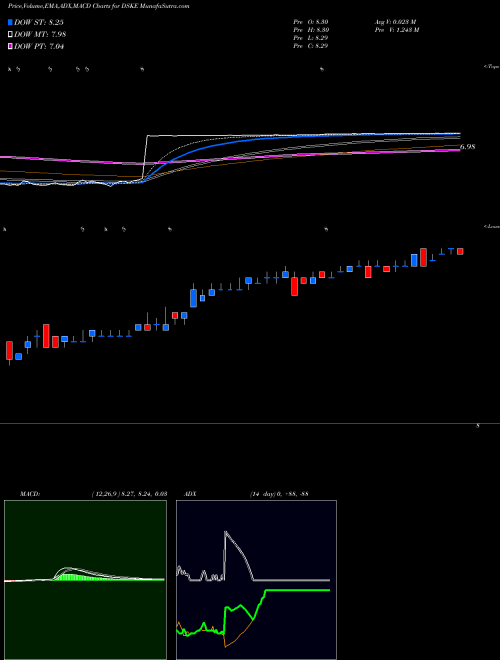Click the 'Pre H: 8.30' high value
This screenshot has height=660, width=500.
(x=311, y=29)
